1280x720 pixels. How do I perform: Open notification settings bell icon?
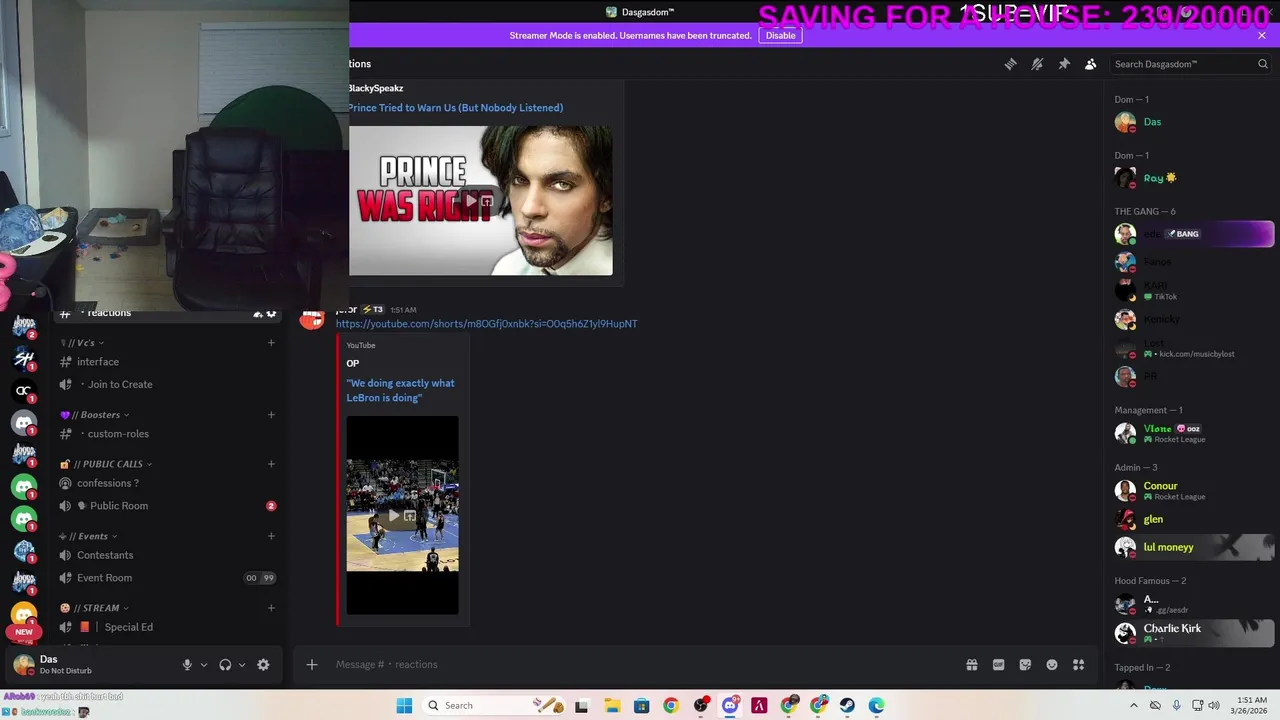pos(1037,64)
